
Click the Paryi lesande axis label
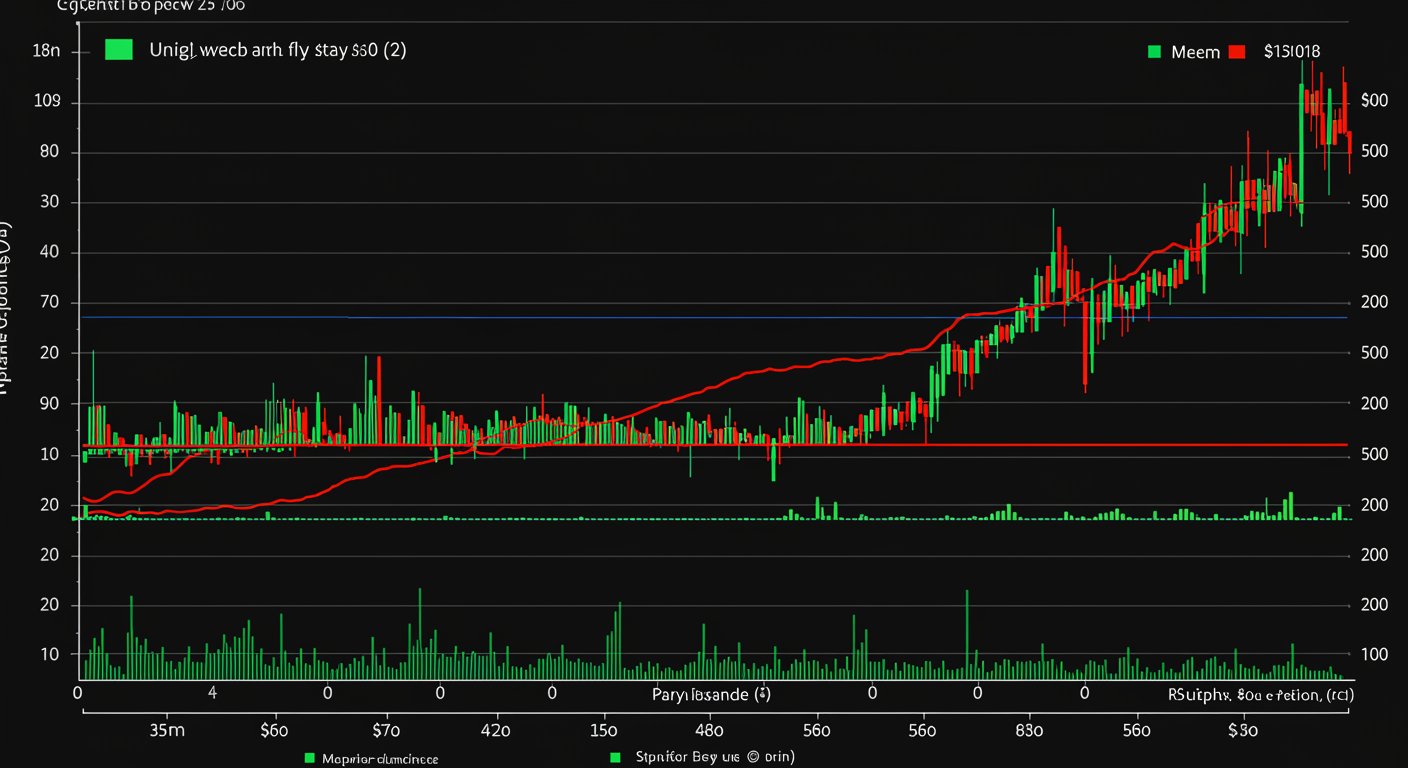[710, 694]
